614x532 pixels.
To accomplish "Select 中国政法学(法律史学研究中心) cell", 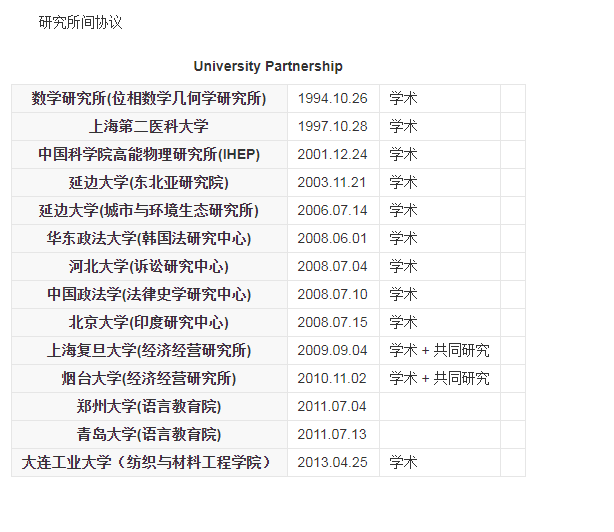I will (149, 294).
